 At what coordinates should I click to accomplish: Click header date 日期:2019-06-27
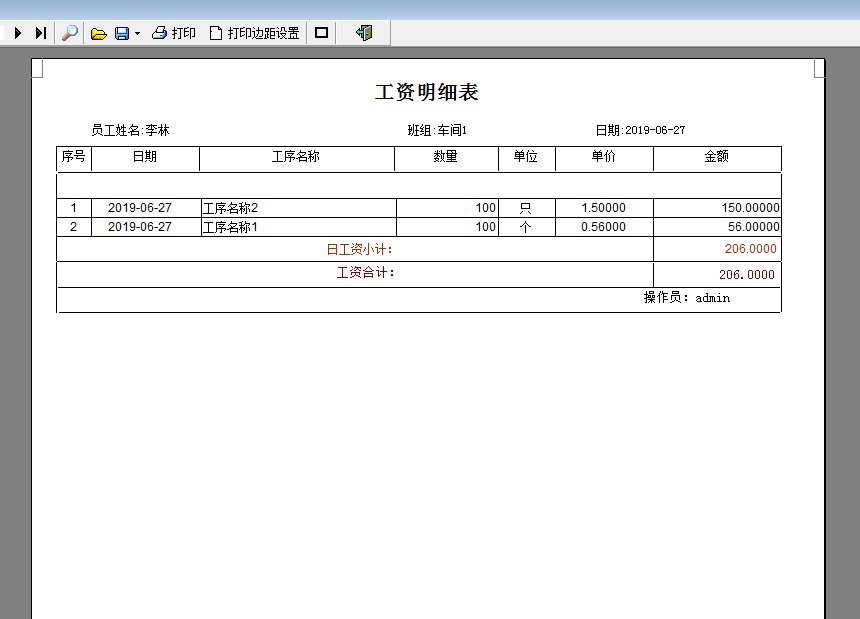[x=640, y=130]
